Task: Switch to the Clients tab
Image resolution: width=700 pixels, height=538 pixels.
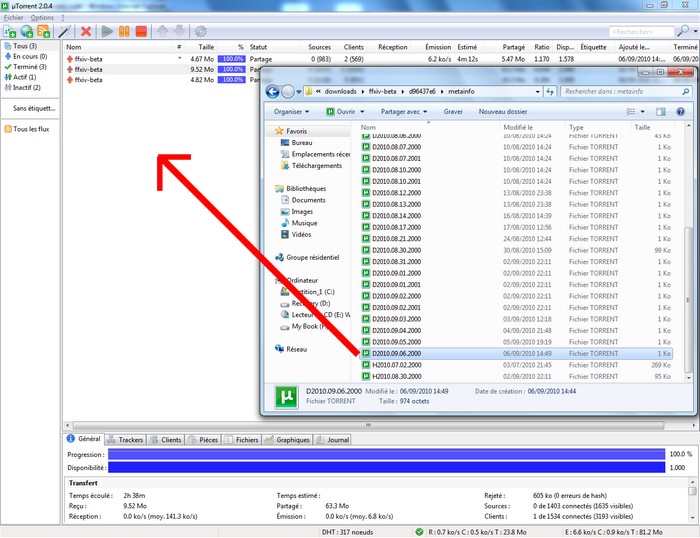Action: pos(166,440)
